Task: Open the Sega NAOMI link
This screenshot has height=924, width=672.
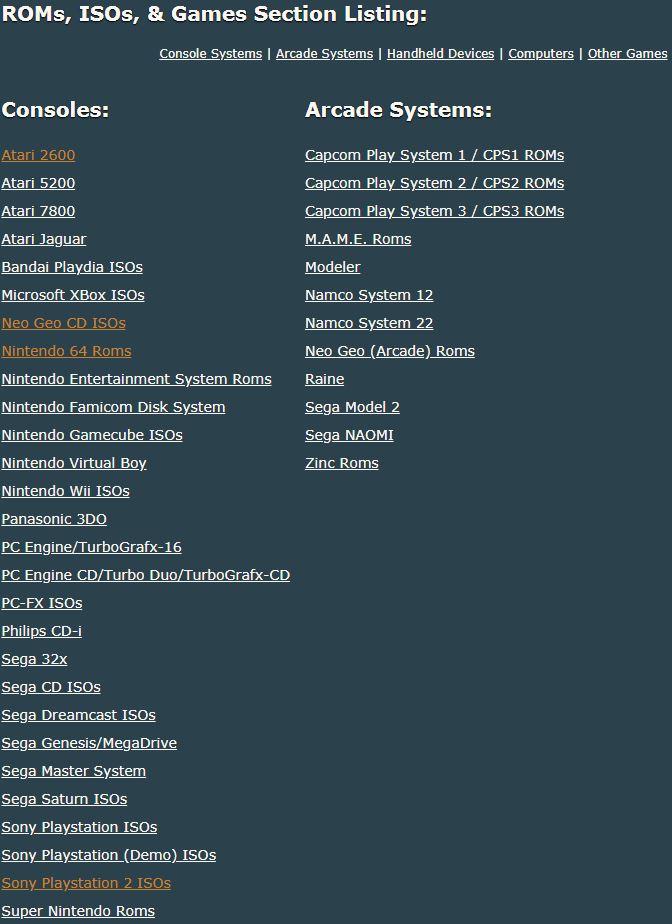Action: (x=349, y=435)
